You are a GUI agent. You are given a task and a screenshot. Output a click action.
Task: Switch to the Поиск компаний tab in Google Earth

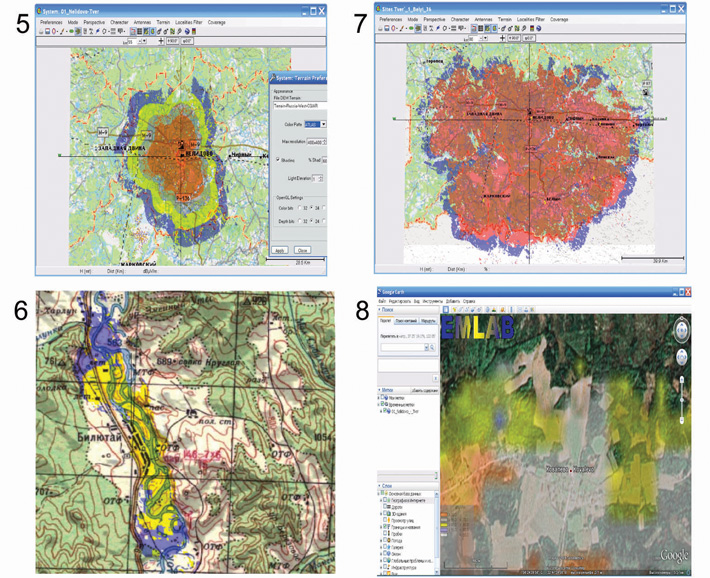click(406, 321)
